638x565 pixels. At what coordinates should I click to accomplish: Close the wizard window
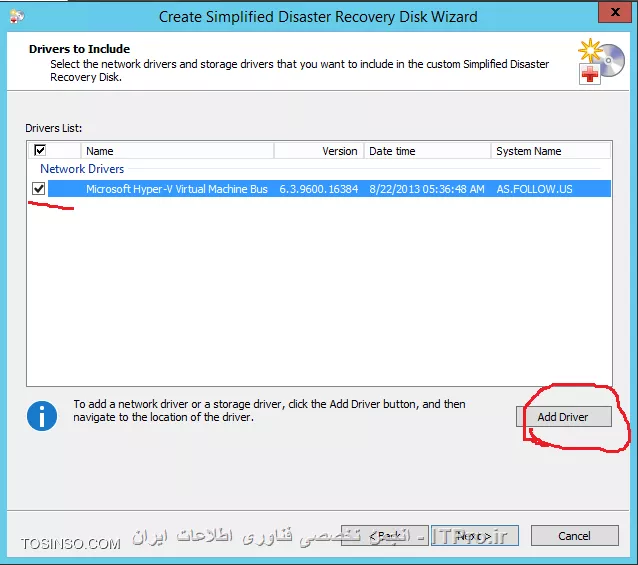615,12
